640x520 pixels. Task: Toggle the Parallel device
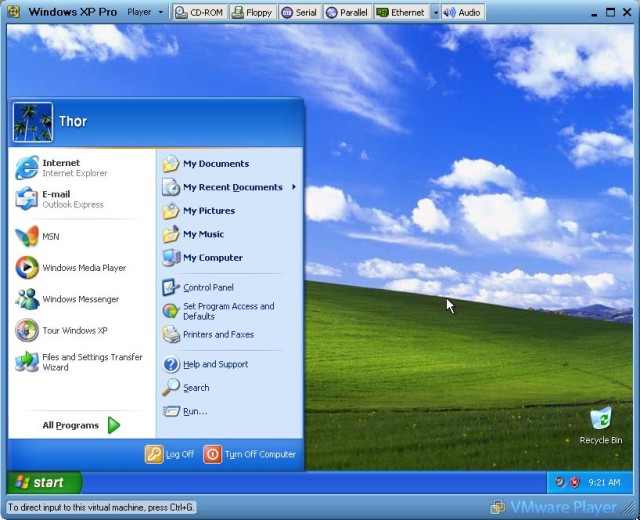(x=347, y=13)
